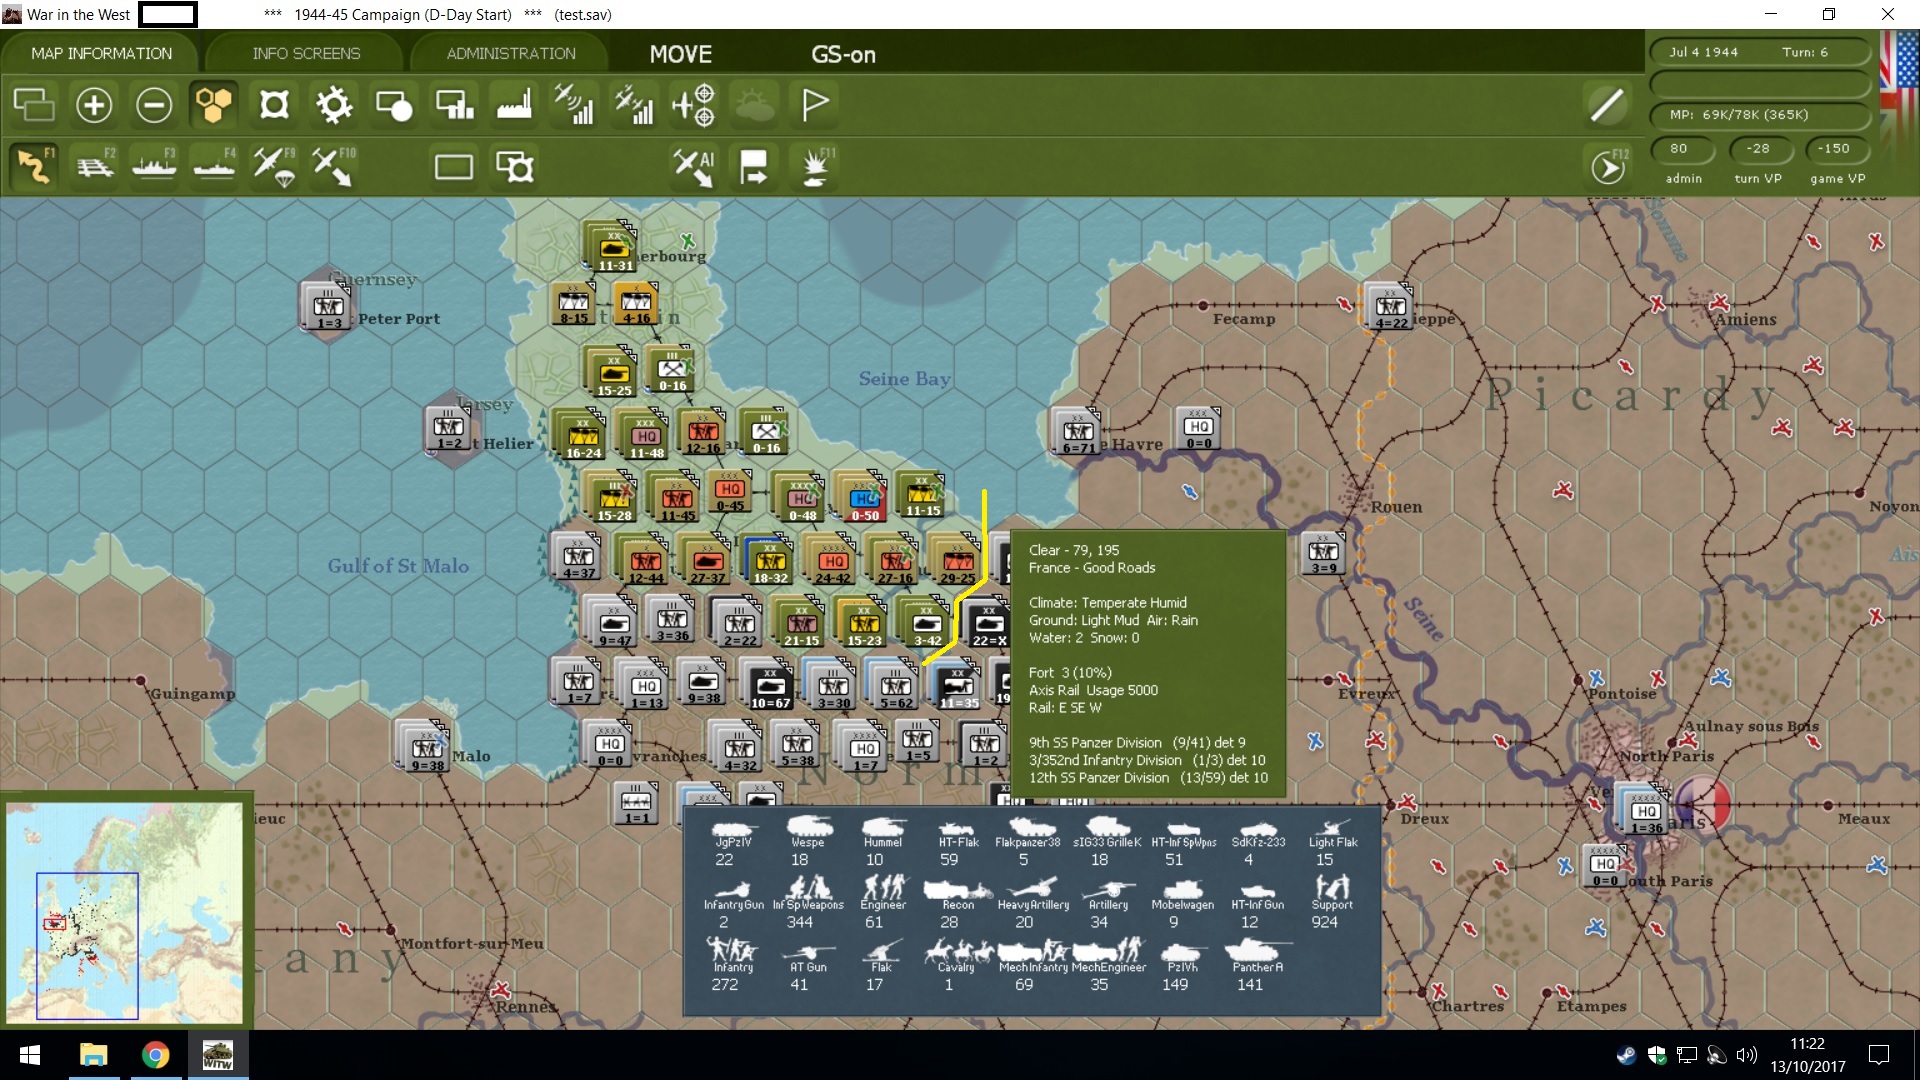Select the HQ counter 0=0 near Le Havre
The width and height of the screenshot is (1920, 1080).
1199,427
